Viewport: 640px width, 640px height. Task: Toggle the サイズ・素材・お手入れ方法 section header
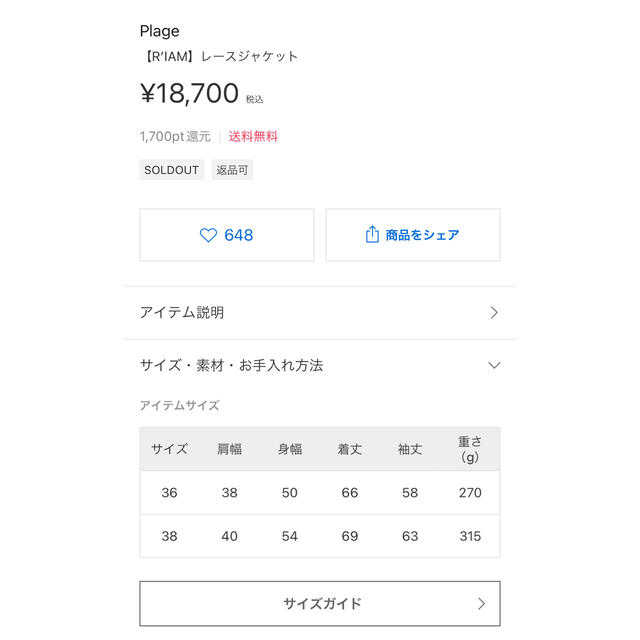coord(320,365)
